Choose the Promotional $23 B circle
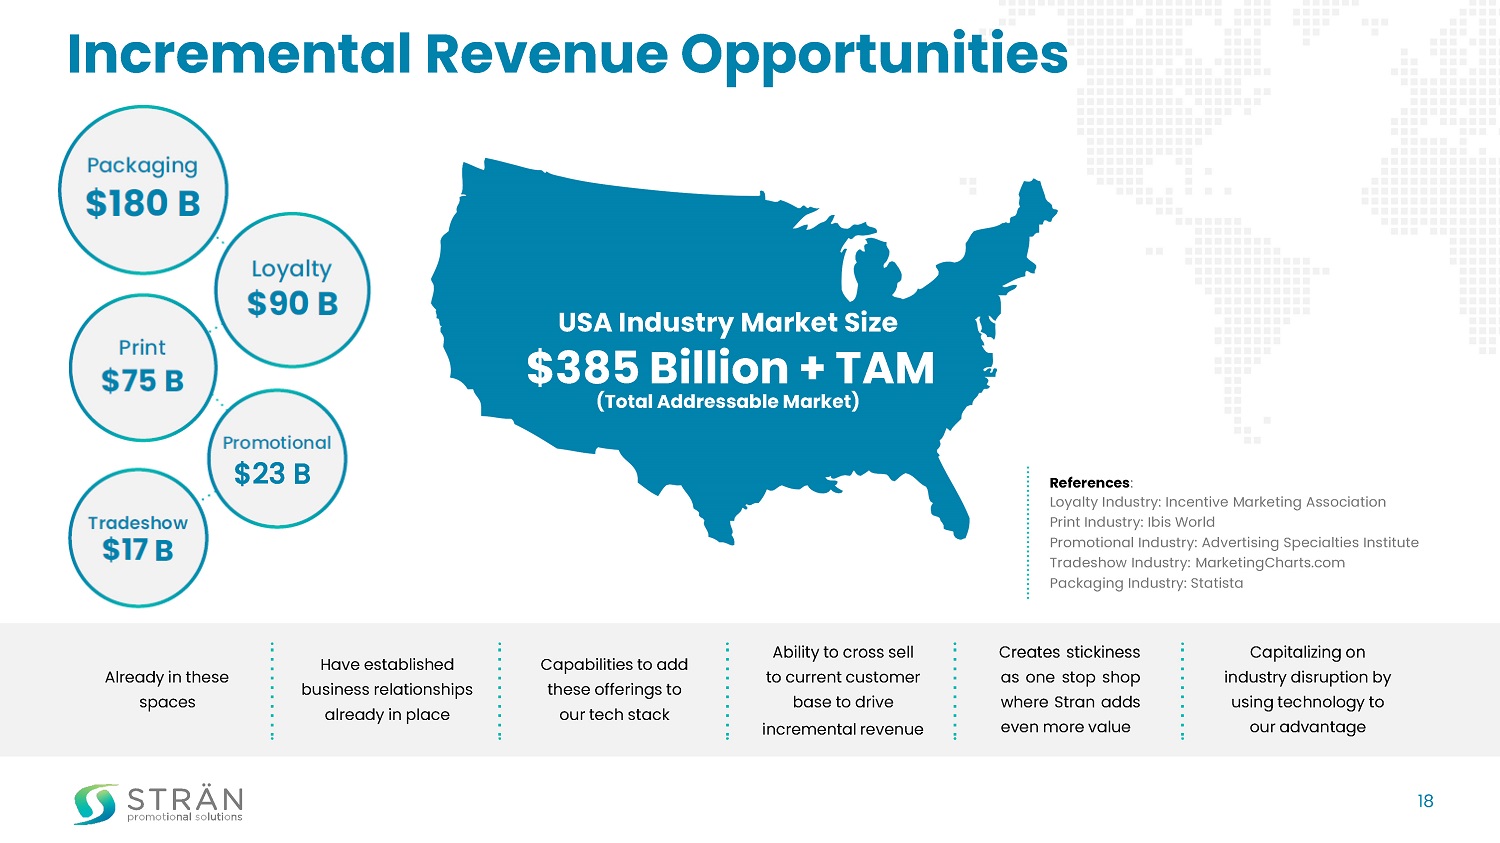This screenshot has height=843, width=1500. (x=276, y=459)
